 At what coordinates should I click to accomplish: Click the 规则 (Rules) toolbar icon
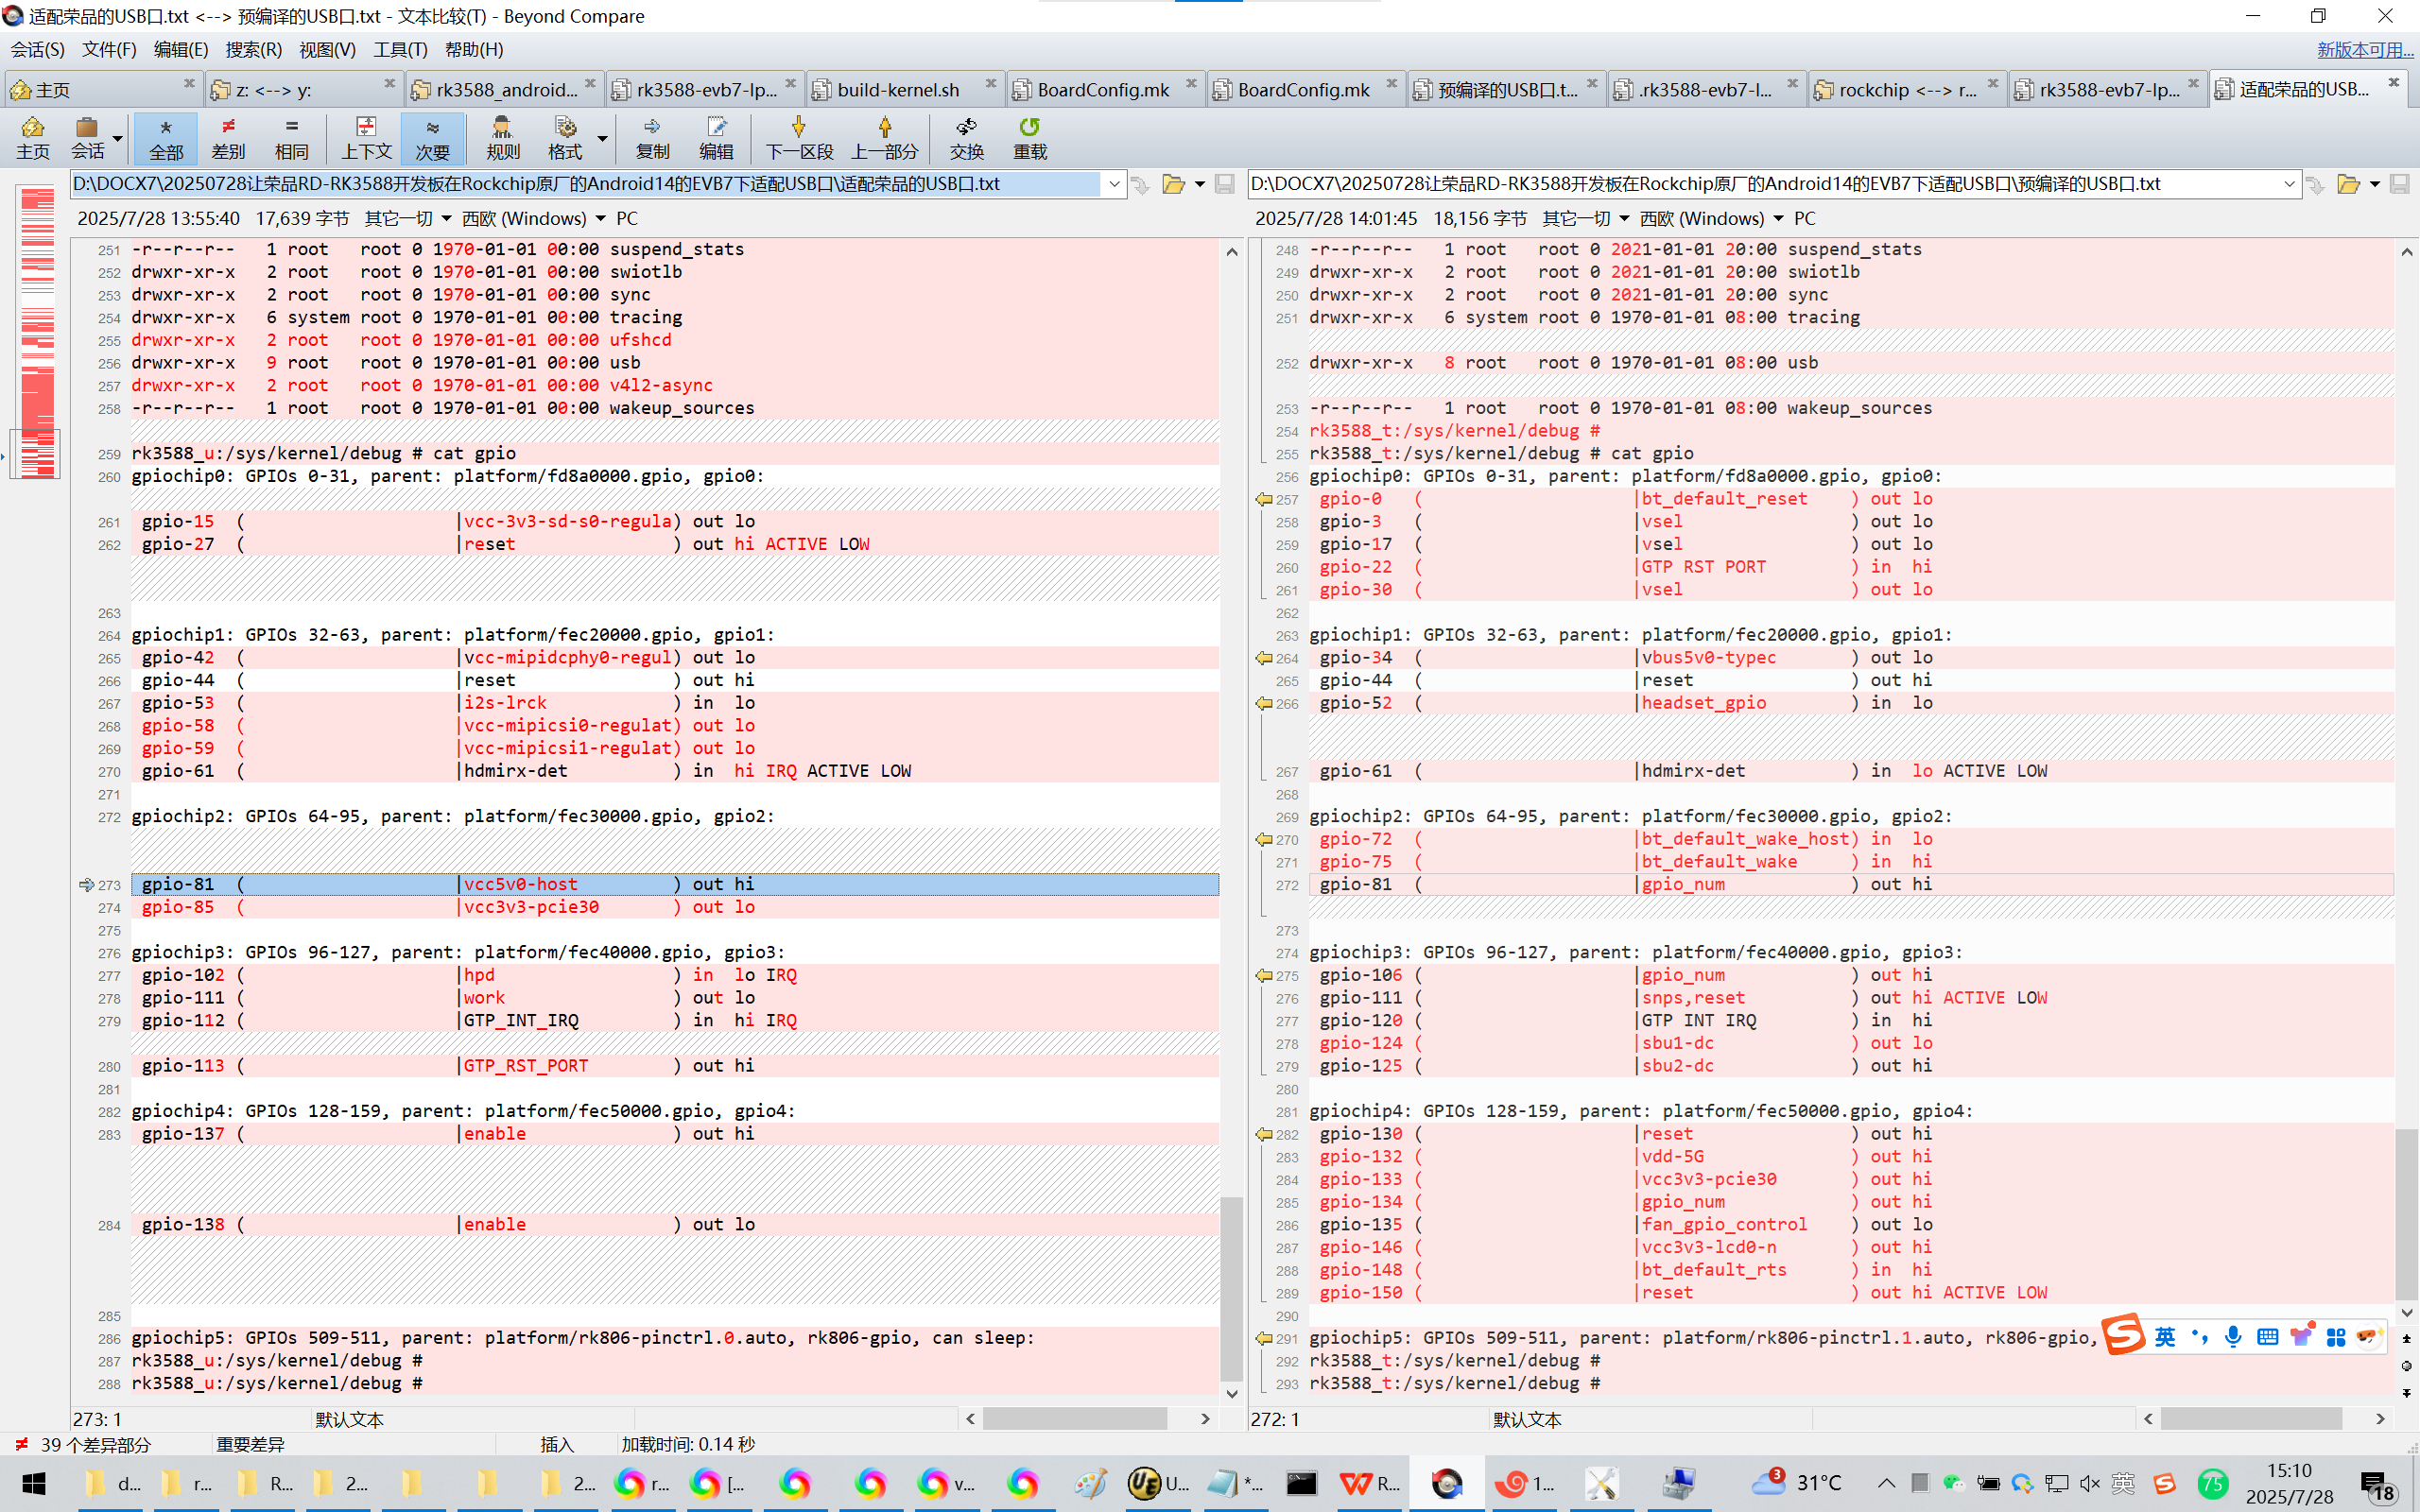502,137
